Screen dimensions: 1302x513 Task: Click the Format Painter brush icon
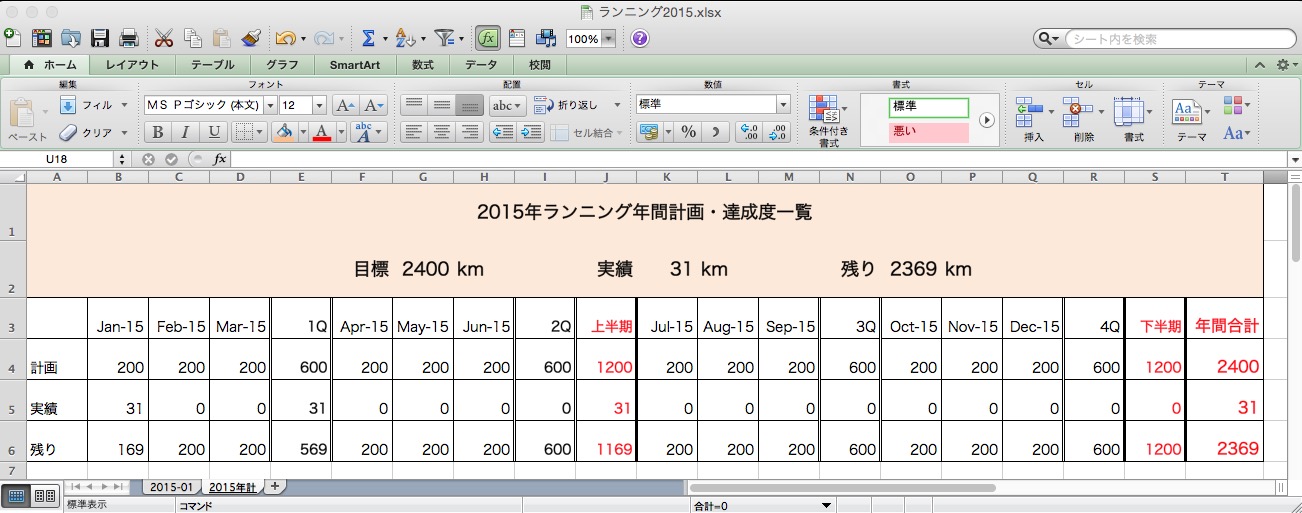coord(251,39)
